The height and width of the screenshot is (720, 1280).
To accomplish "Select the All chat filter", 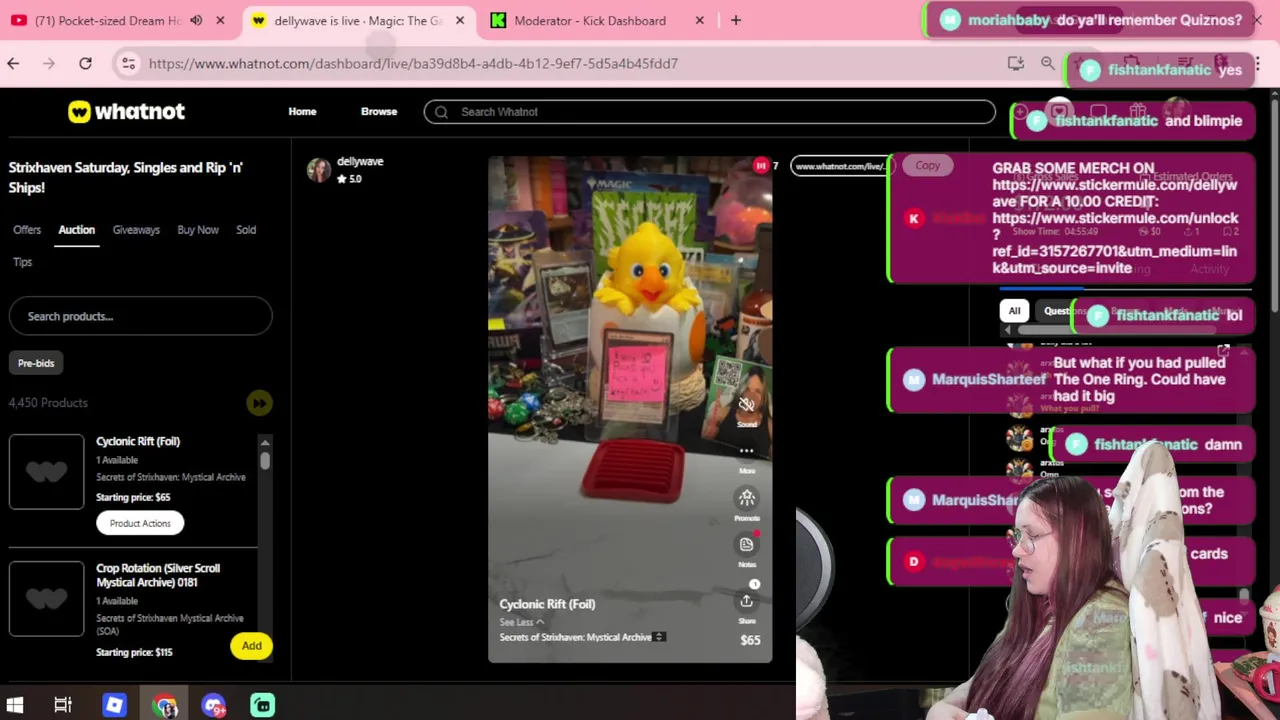I will 1014,311.
